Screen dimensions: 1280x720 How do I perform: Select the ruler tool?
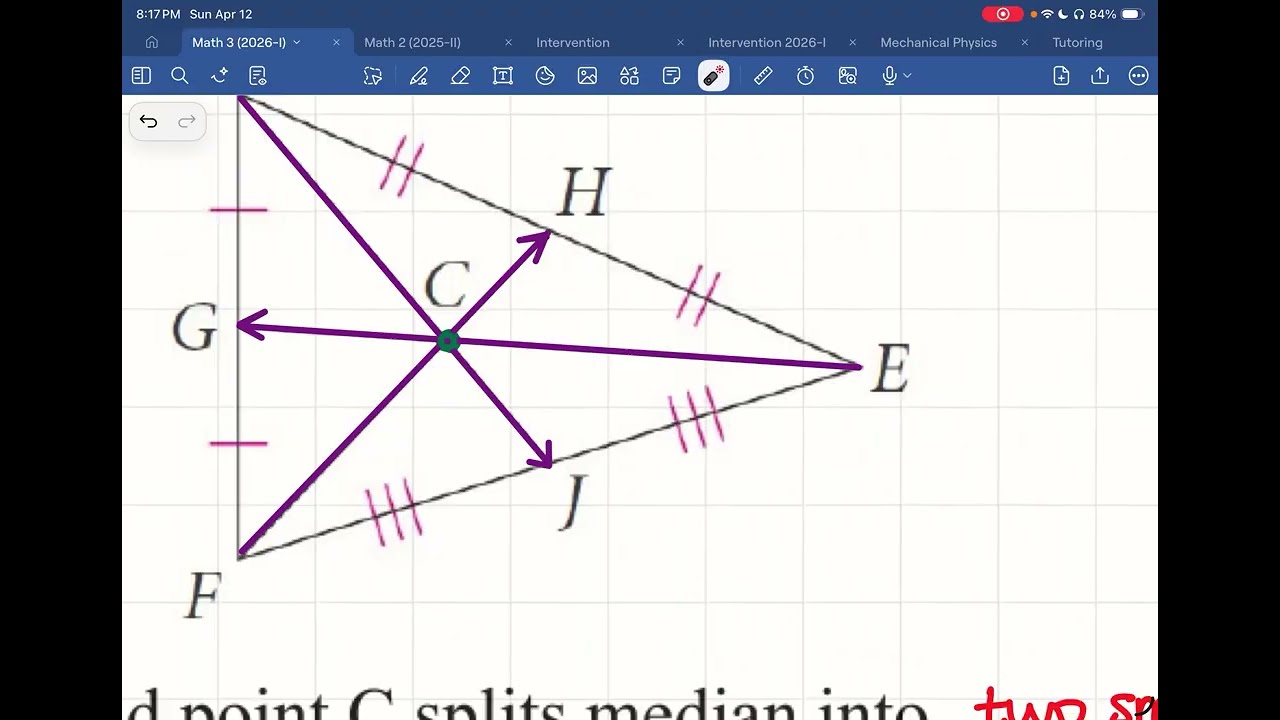pos(763,76)
